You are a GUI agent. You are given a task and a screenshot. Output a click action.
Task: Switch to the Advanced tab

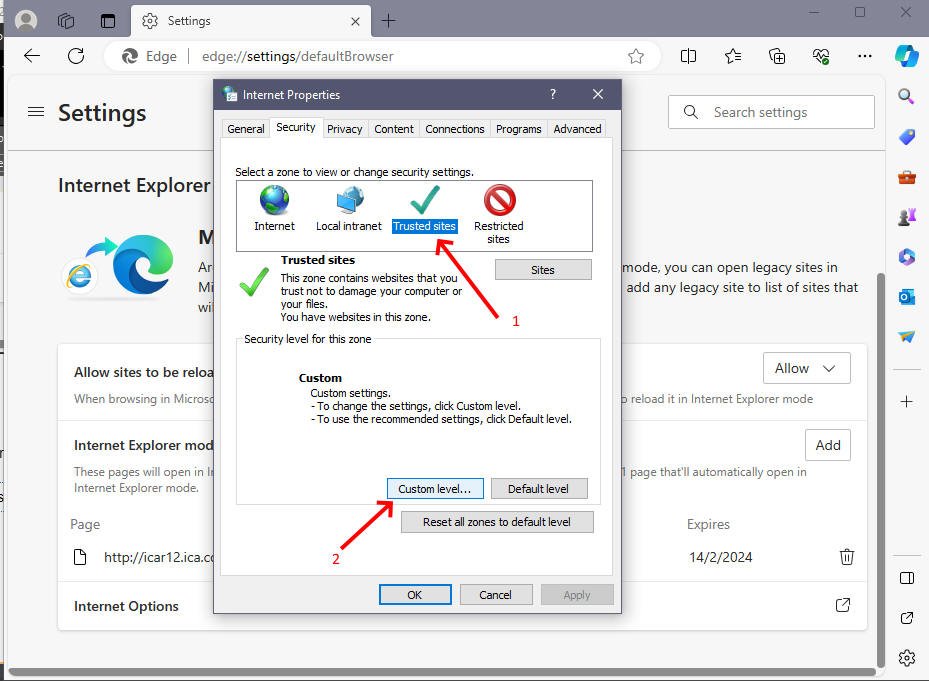[577, 129]
